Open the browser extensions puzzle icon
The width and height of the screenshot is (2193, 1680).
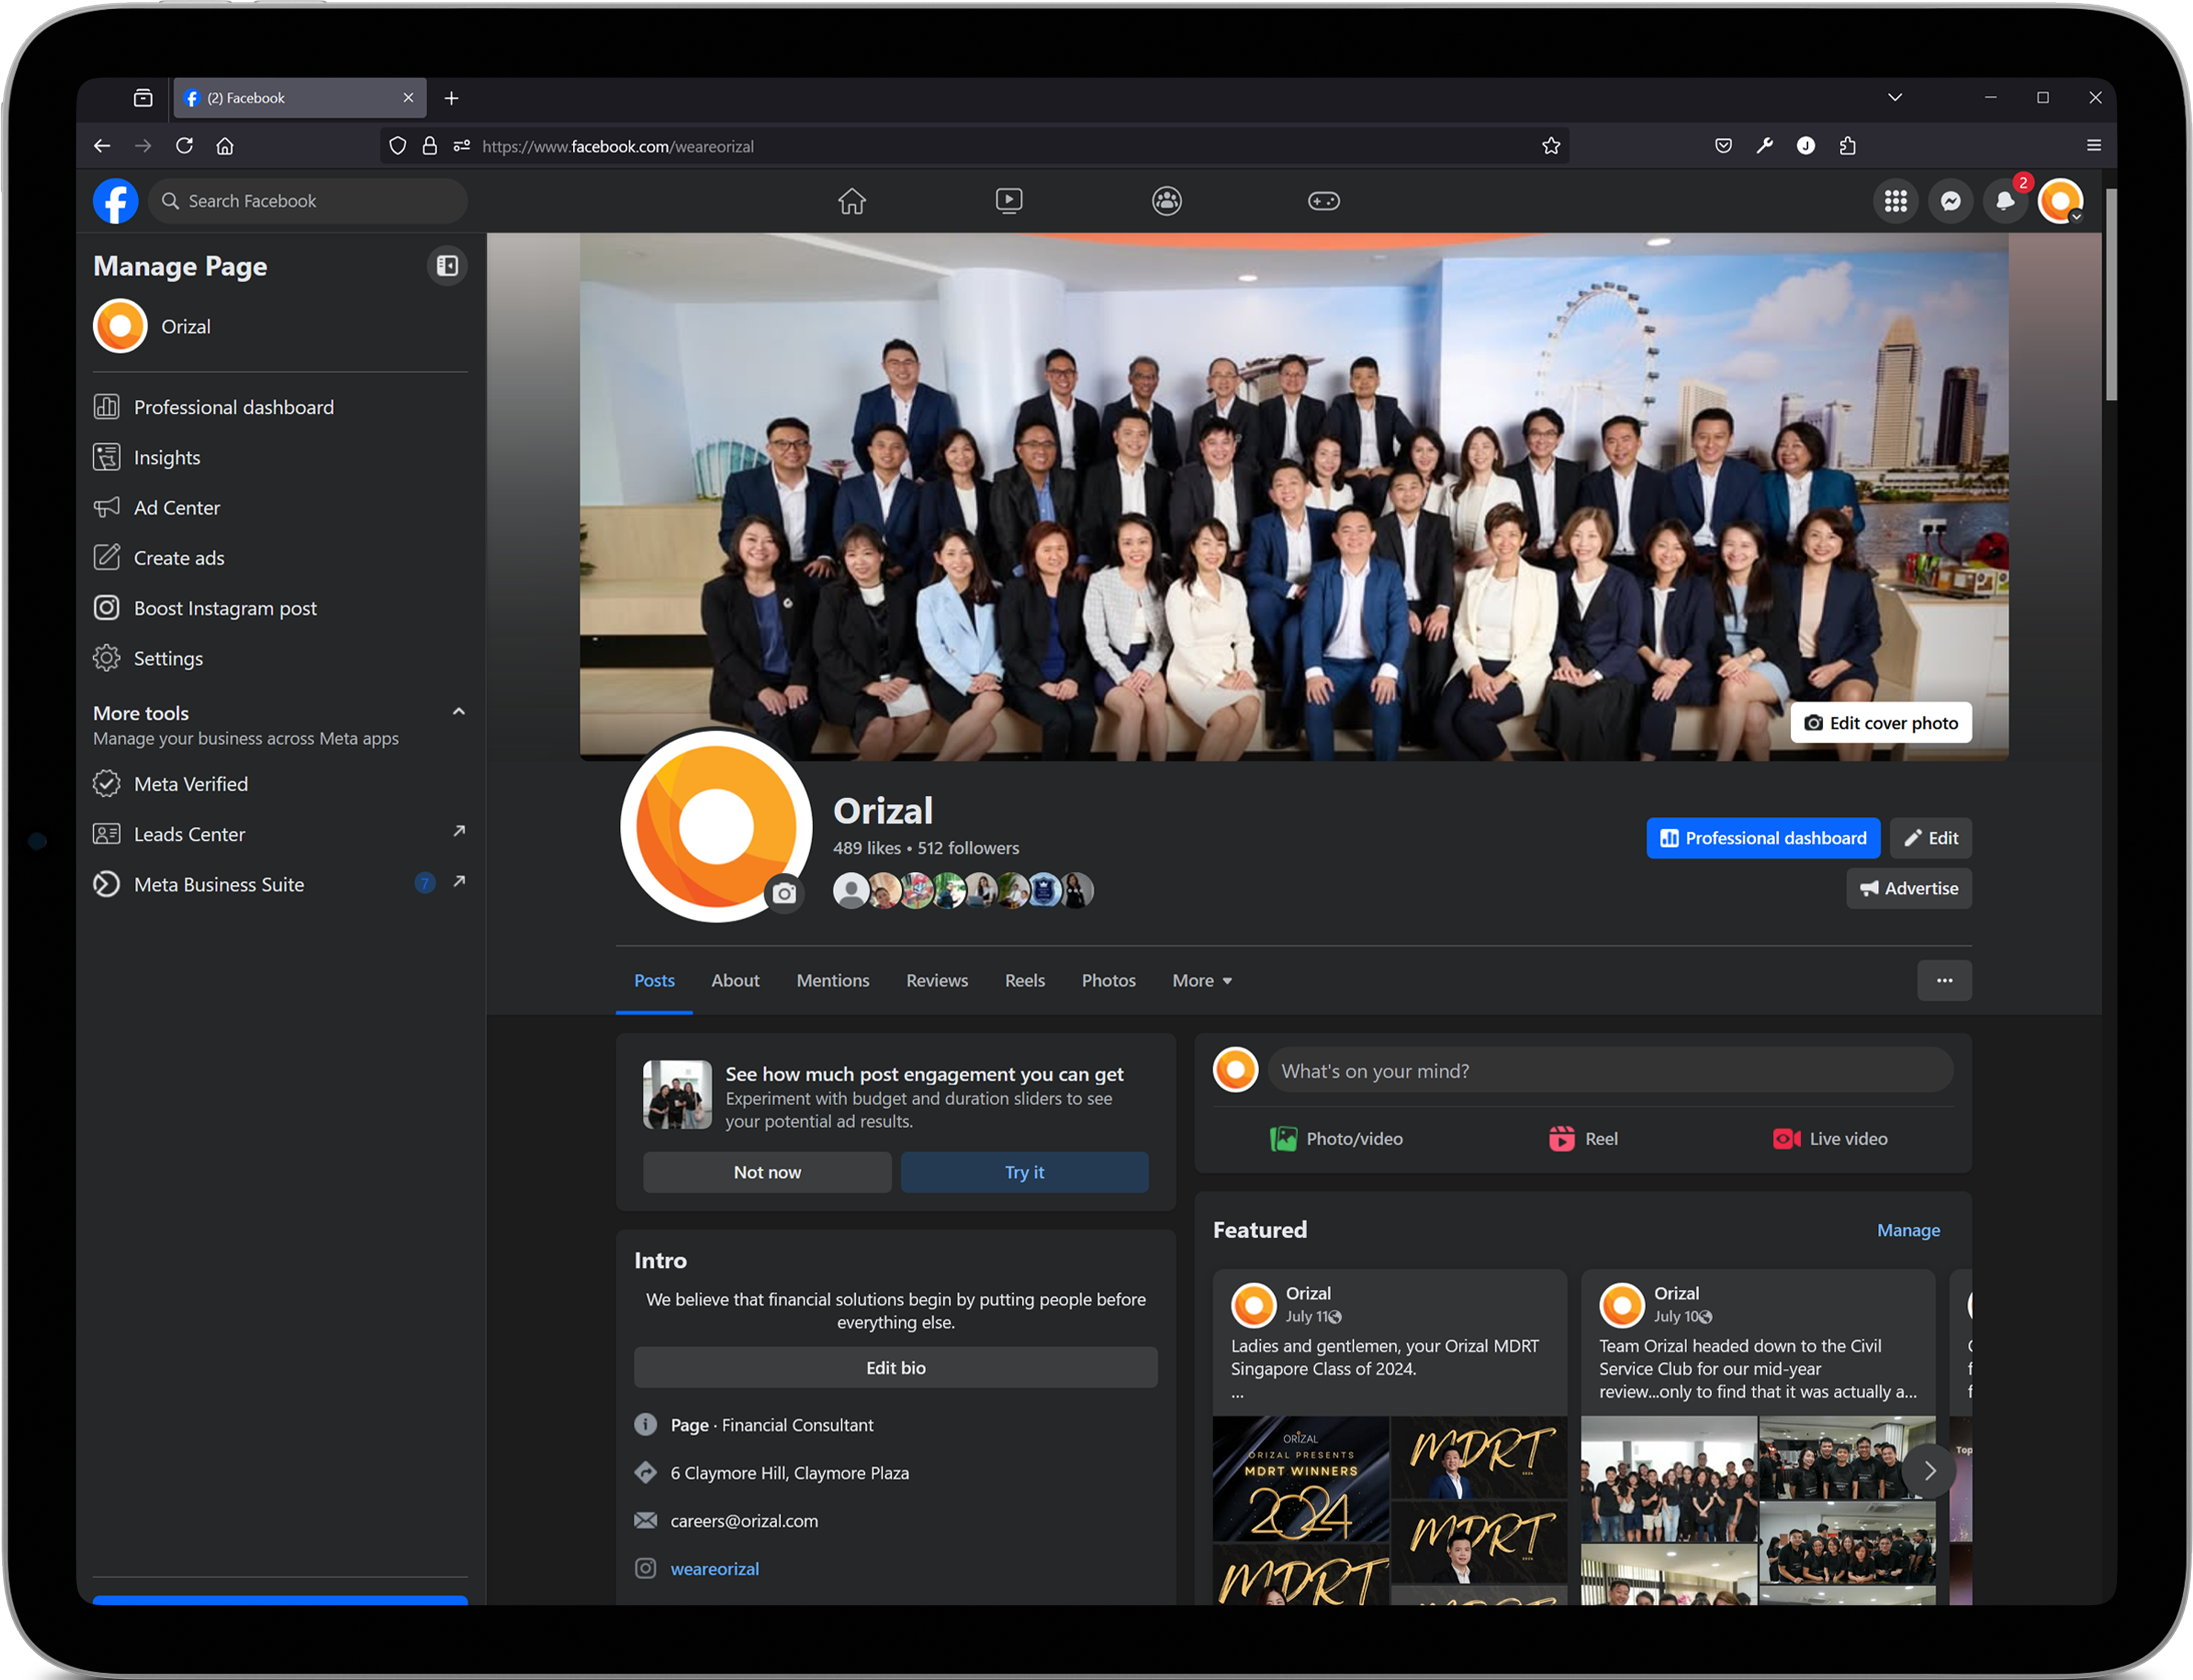[x=1847, y=146]
